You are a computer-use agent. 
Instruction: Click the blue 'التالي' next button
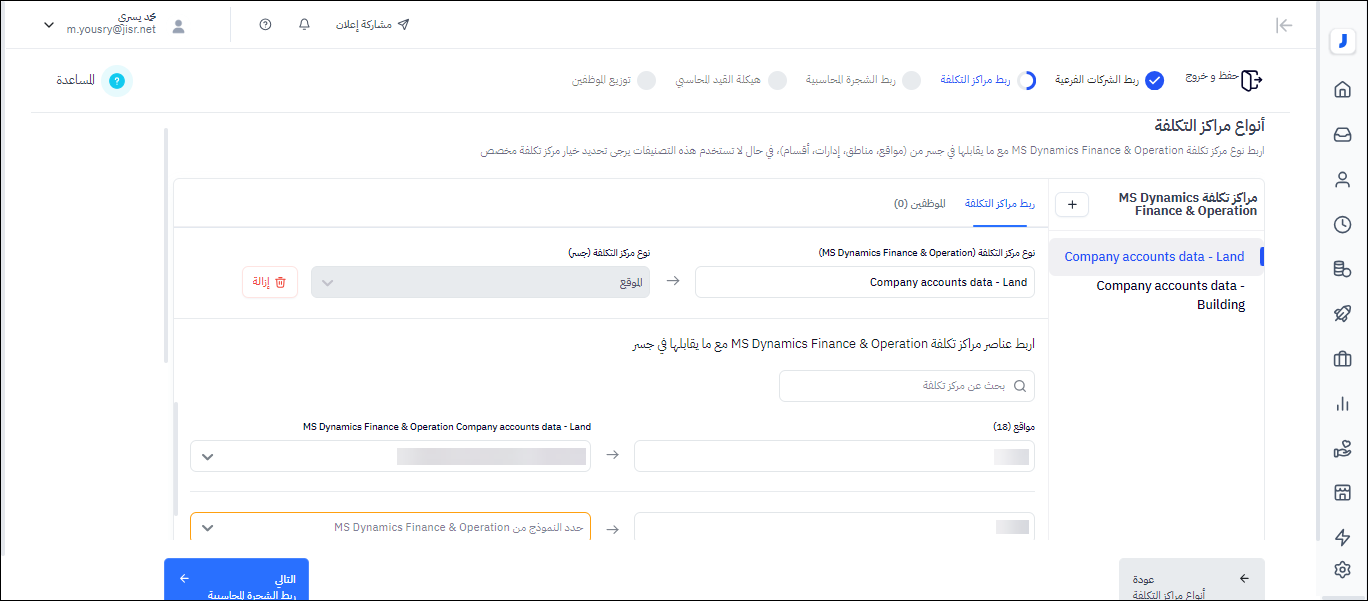236,580
